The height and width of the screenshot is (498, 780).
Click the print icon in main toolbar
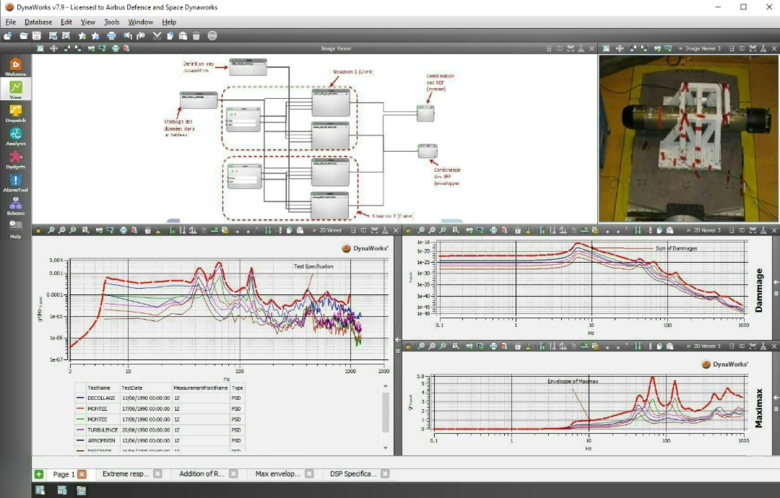pos(111,36)
